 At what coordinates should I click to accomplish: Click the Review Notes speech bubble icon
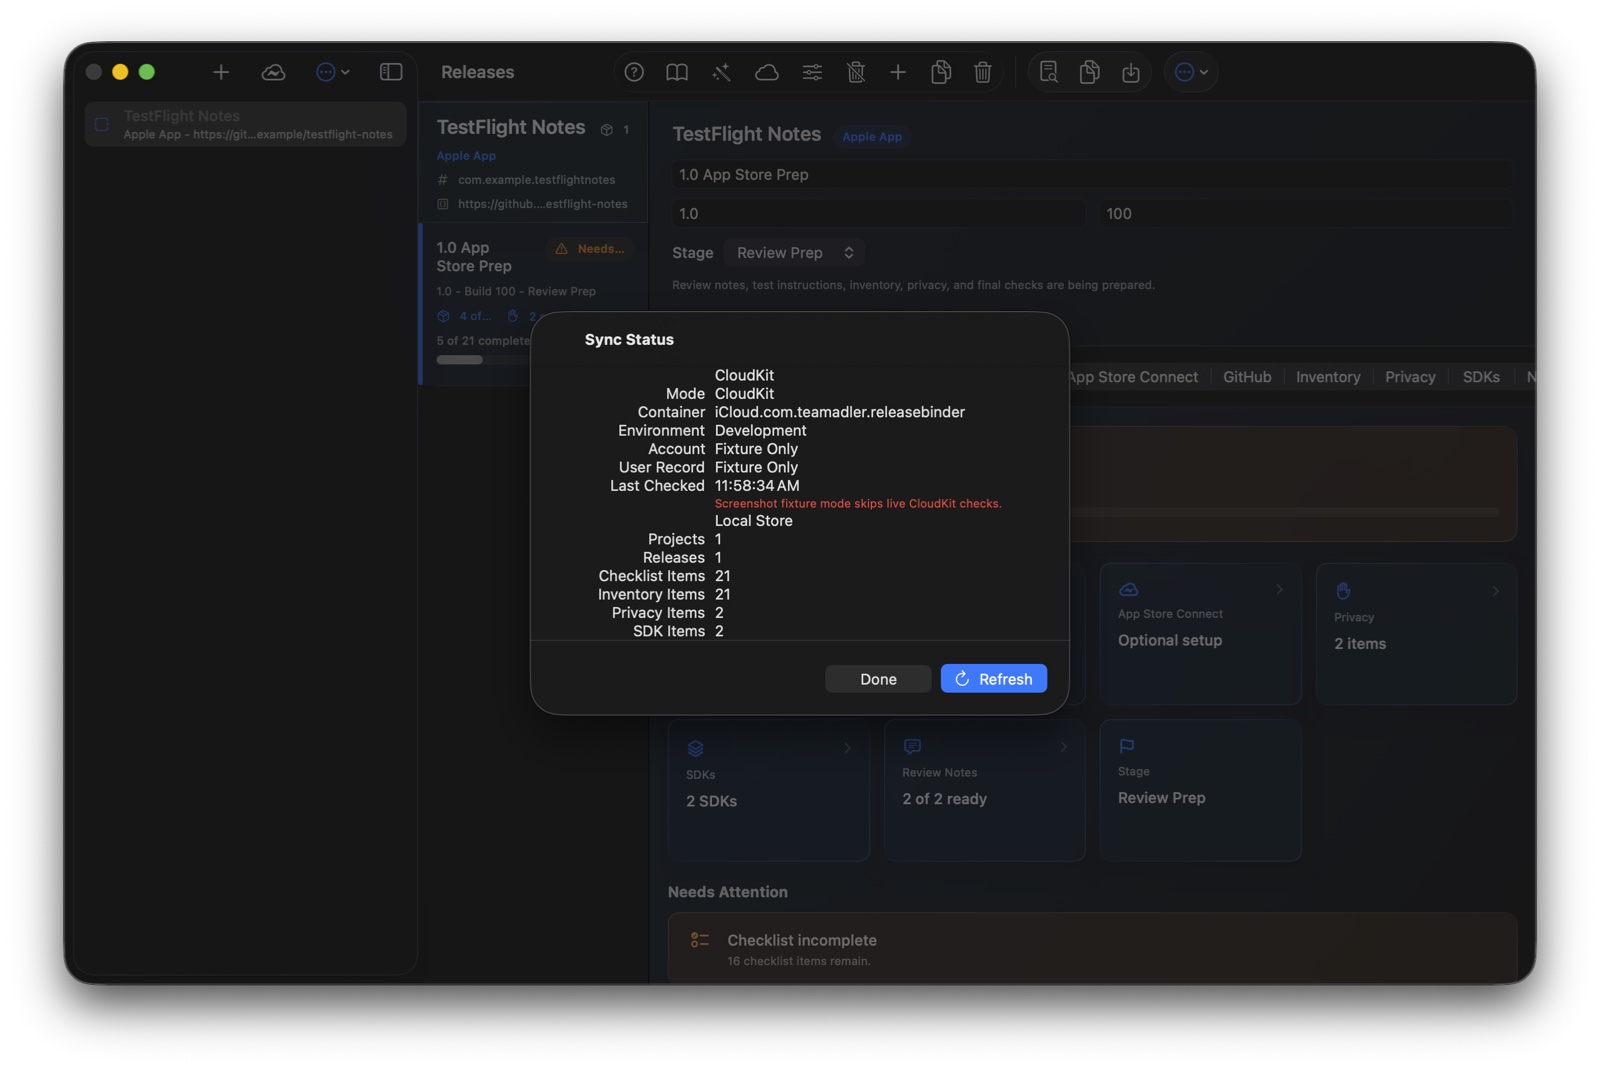pyautogui.click(x=912, y=746)
